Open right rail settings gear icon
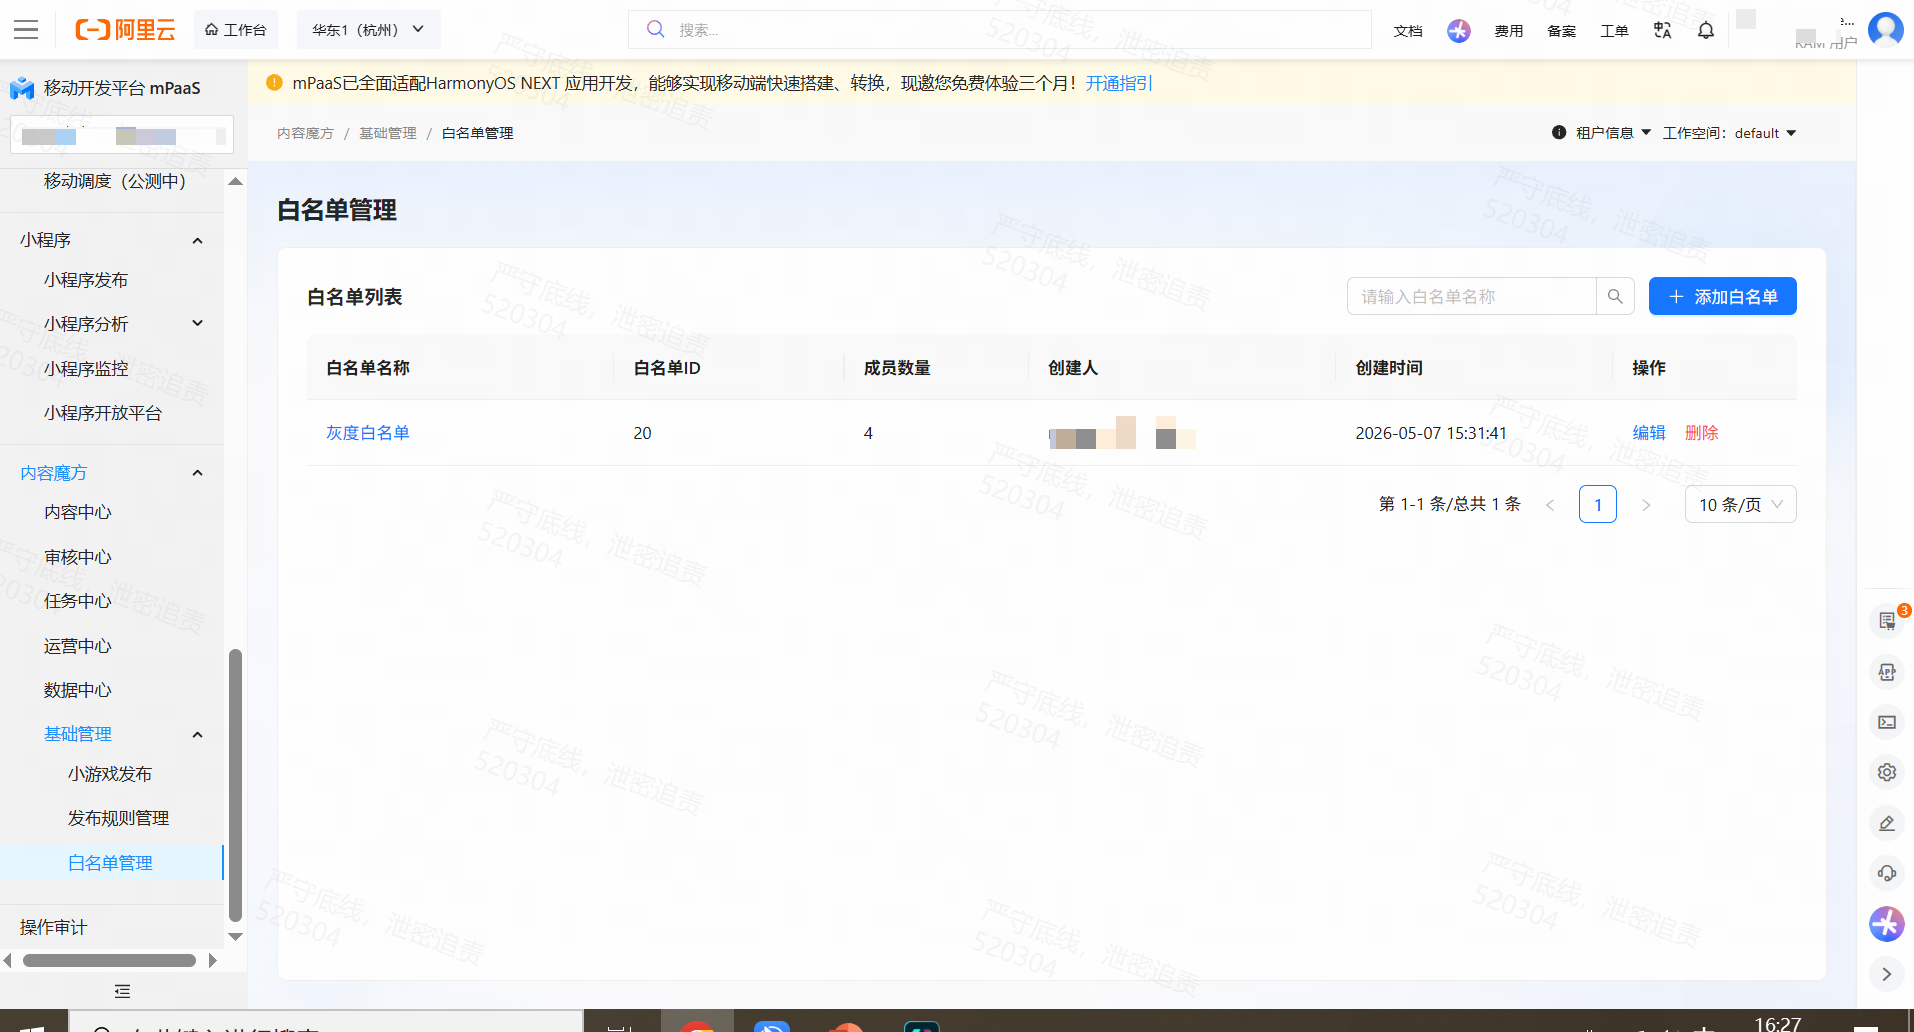1914x1032 pixels. coord(1887,772)
